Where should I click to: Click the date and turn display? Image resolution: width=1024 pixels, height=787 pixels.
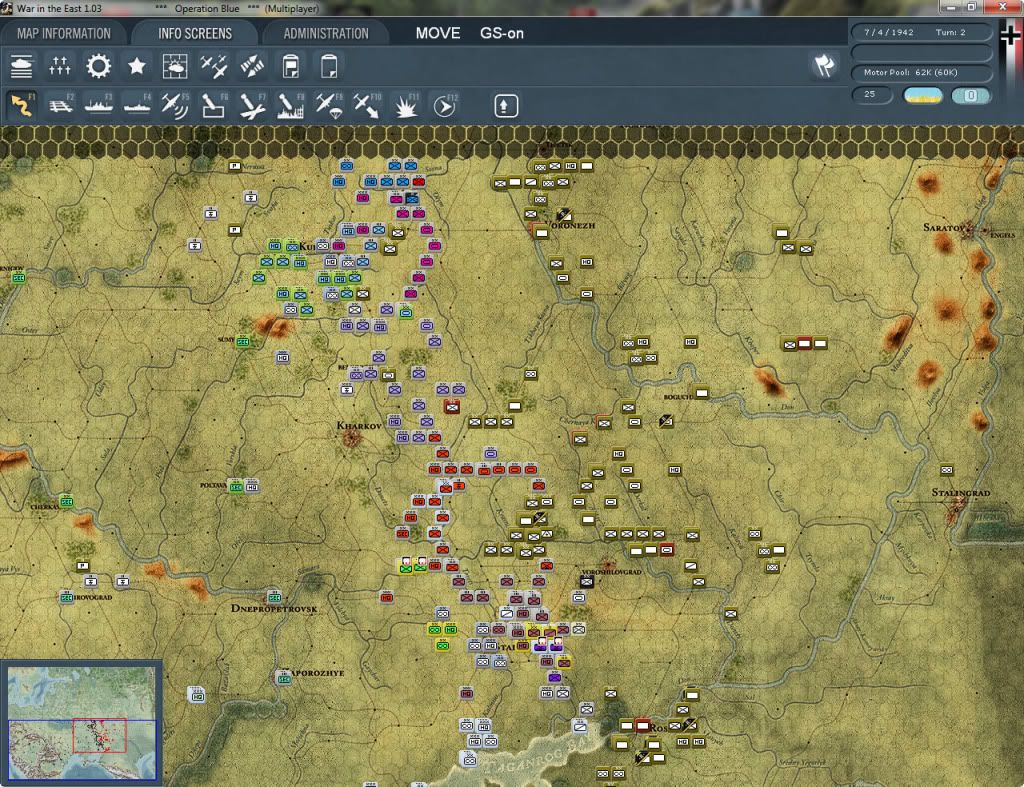tap(921, 32)
